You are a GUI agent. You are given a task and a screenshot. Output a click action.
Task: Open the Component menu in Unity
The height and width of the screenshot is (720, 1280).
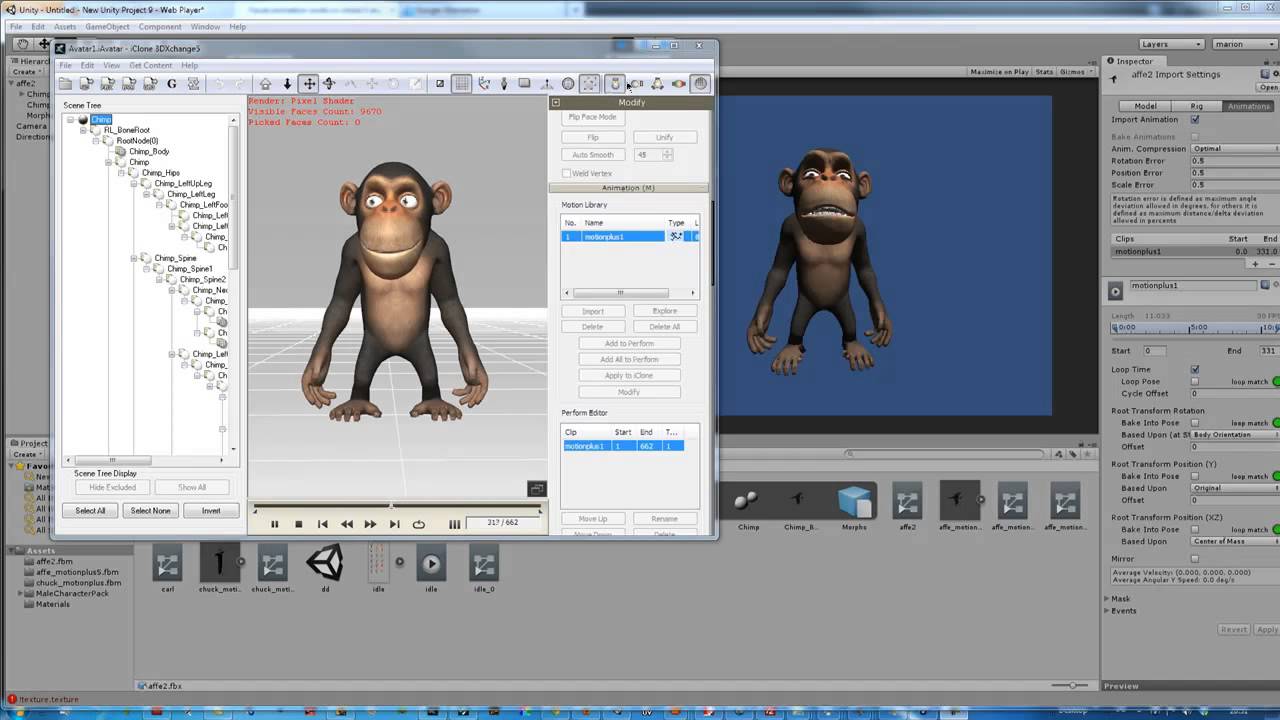pos(160,26)
